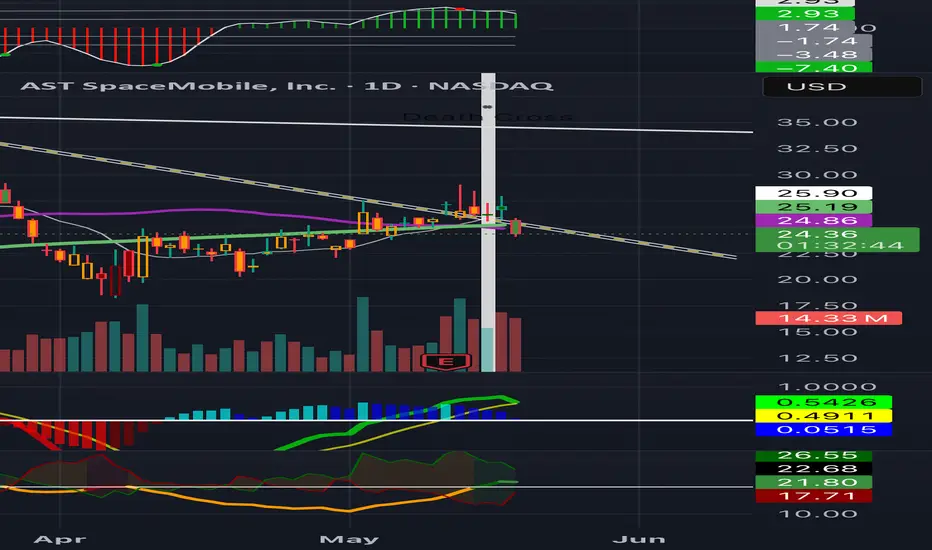Viewport: 932px width, 550px height.
Task: Click the tallest teal volume bar in April
Action: (x=143, y=338)
